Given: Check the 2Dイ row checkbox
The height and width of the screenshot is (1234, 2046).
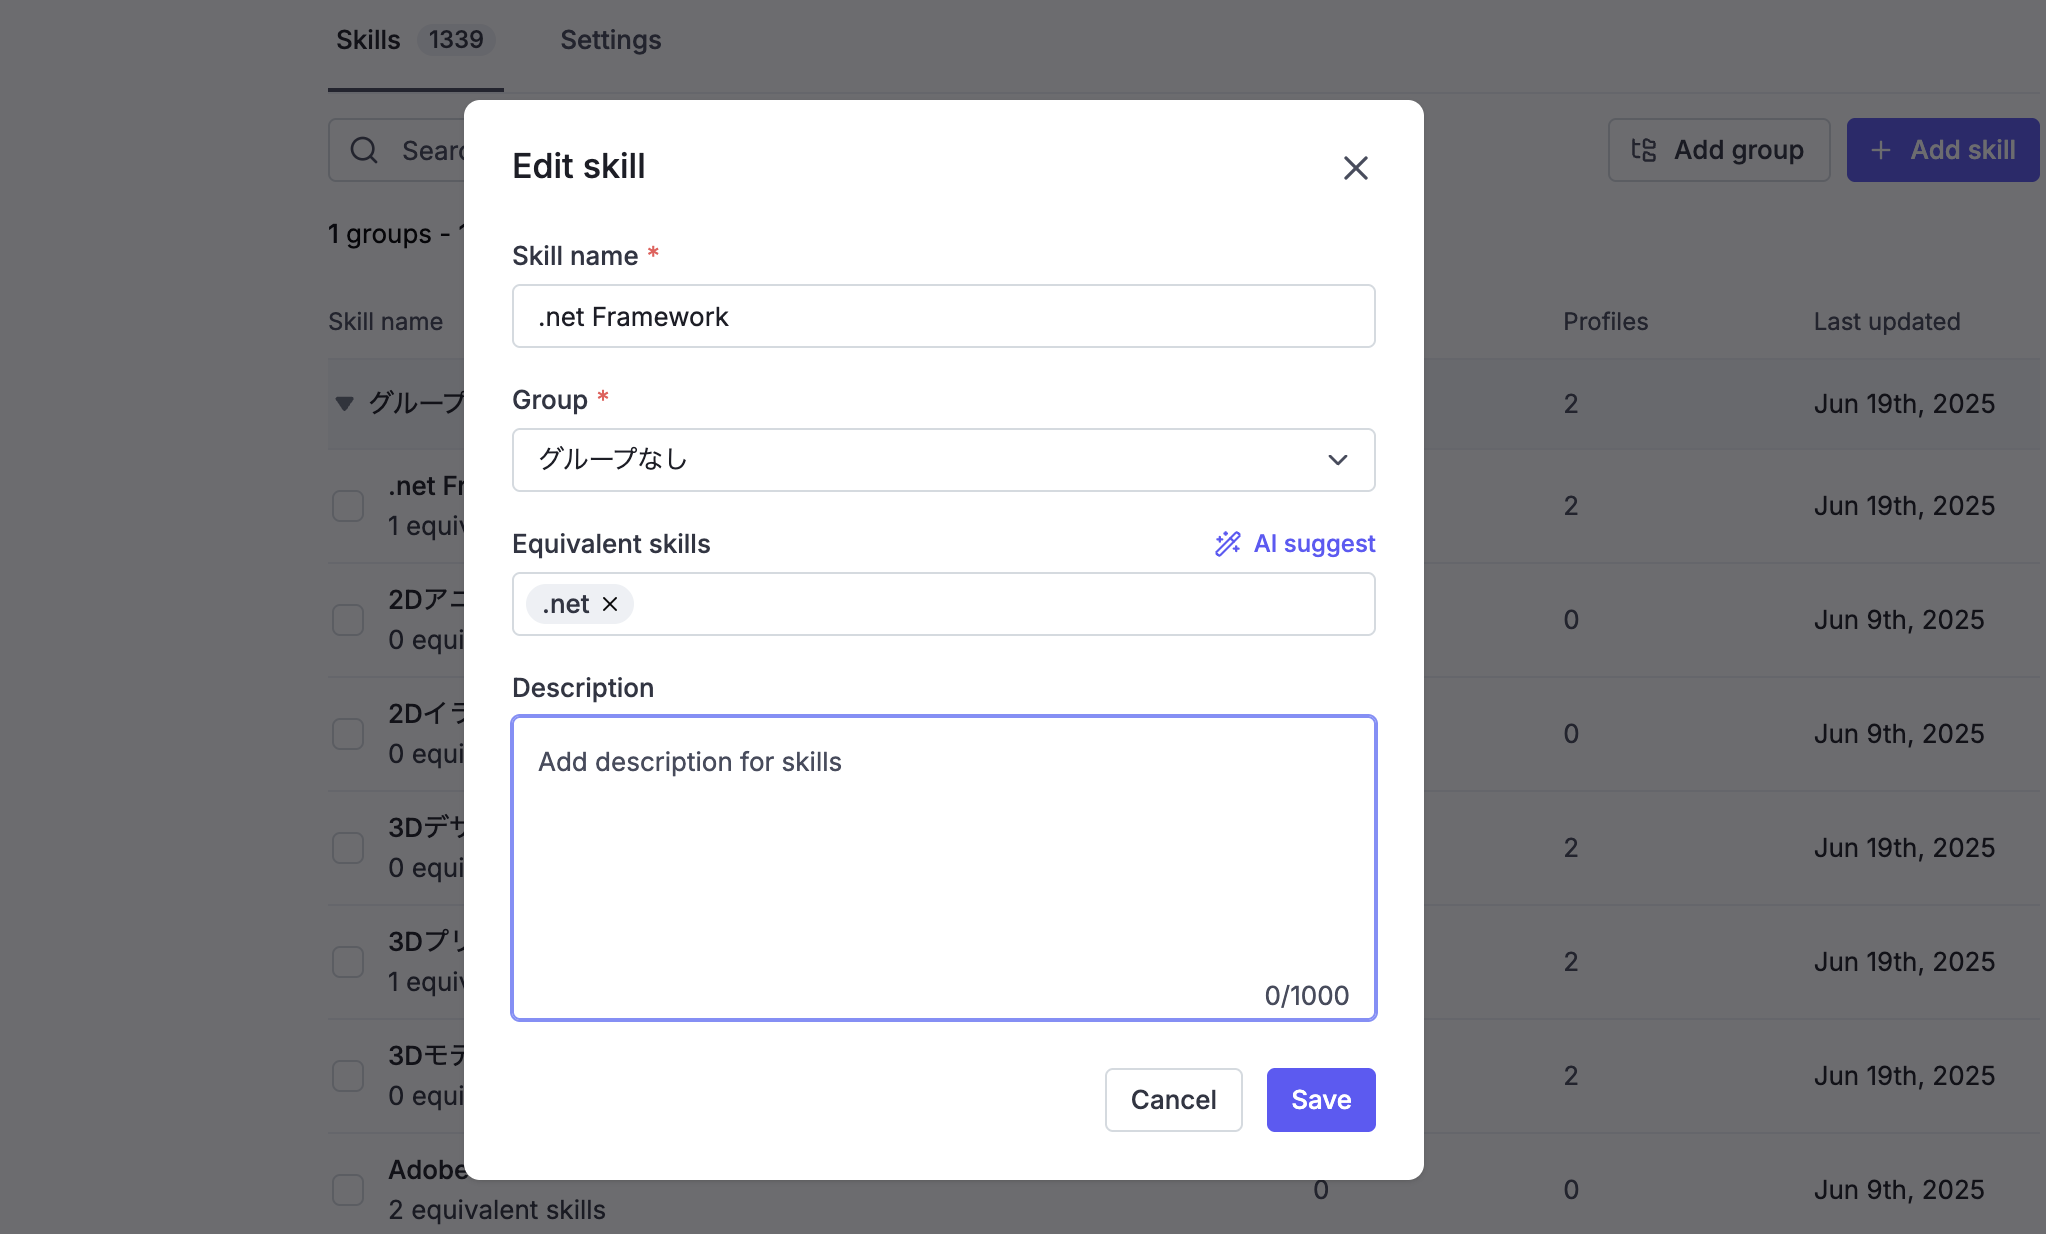Looking at the screenshot, I should pyautogui.click(x=348, y=734).
